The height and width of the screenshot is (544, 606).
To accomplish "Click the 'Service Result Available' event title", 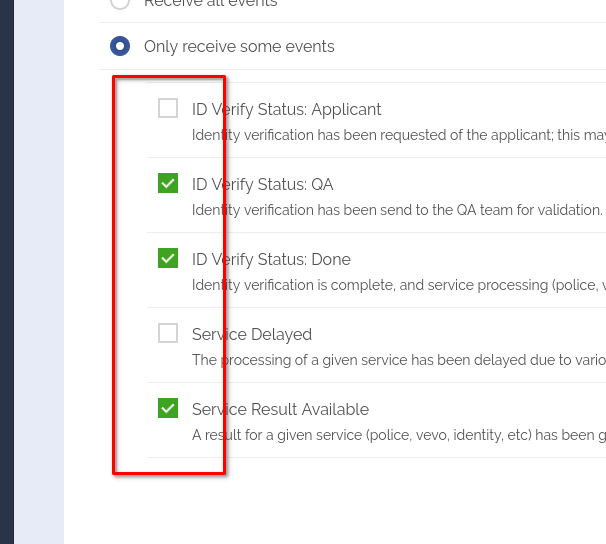I will click(280, 410).
